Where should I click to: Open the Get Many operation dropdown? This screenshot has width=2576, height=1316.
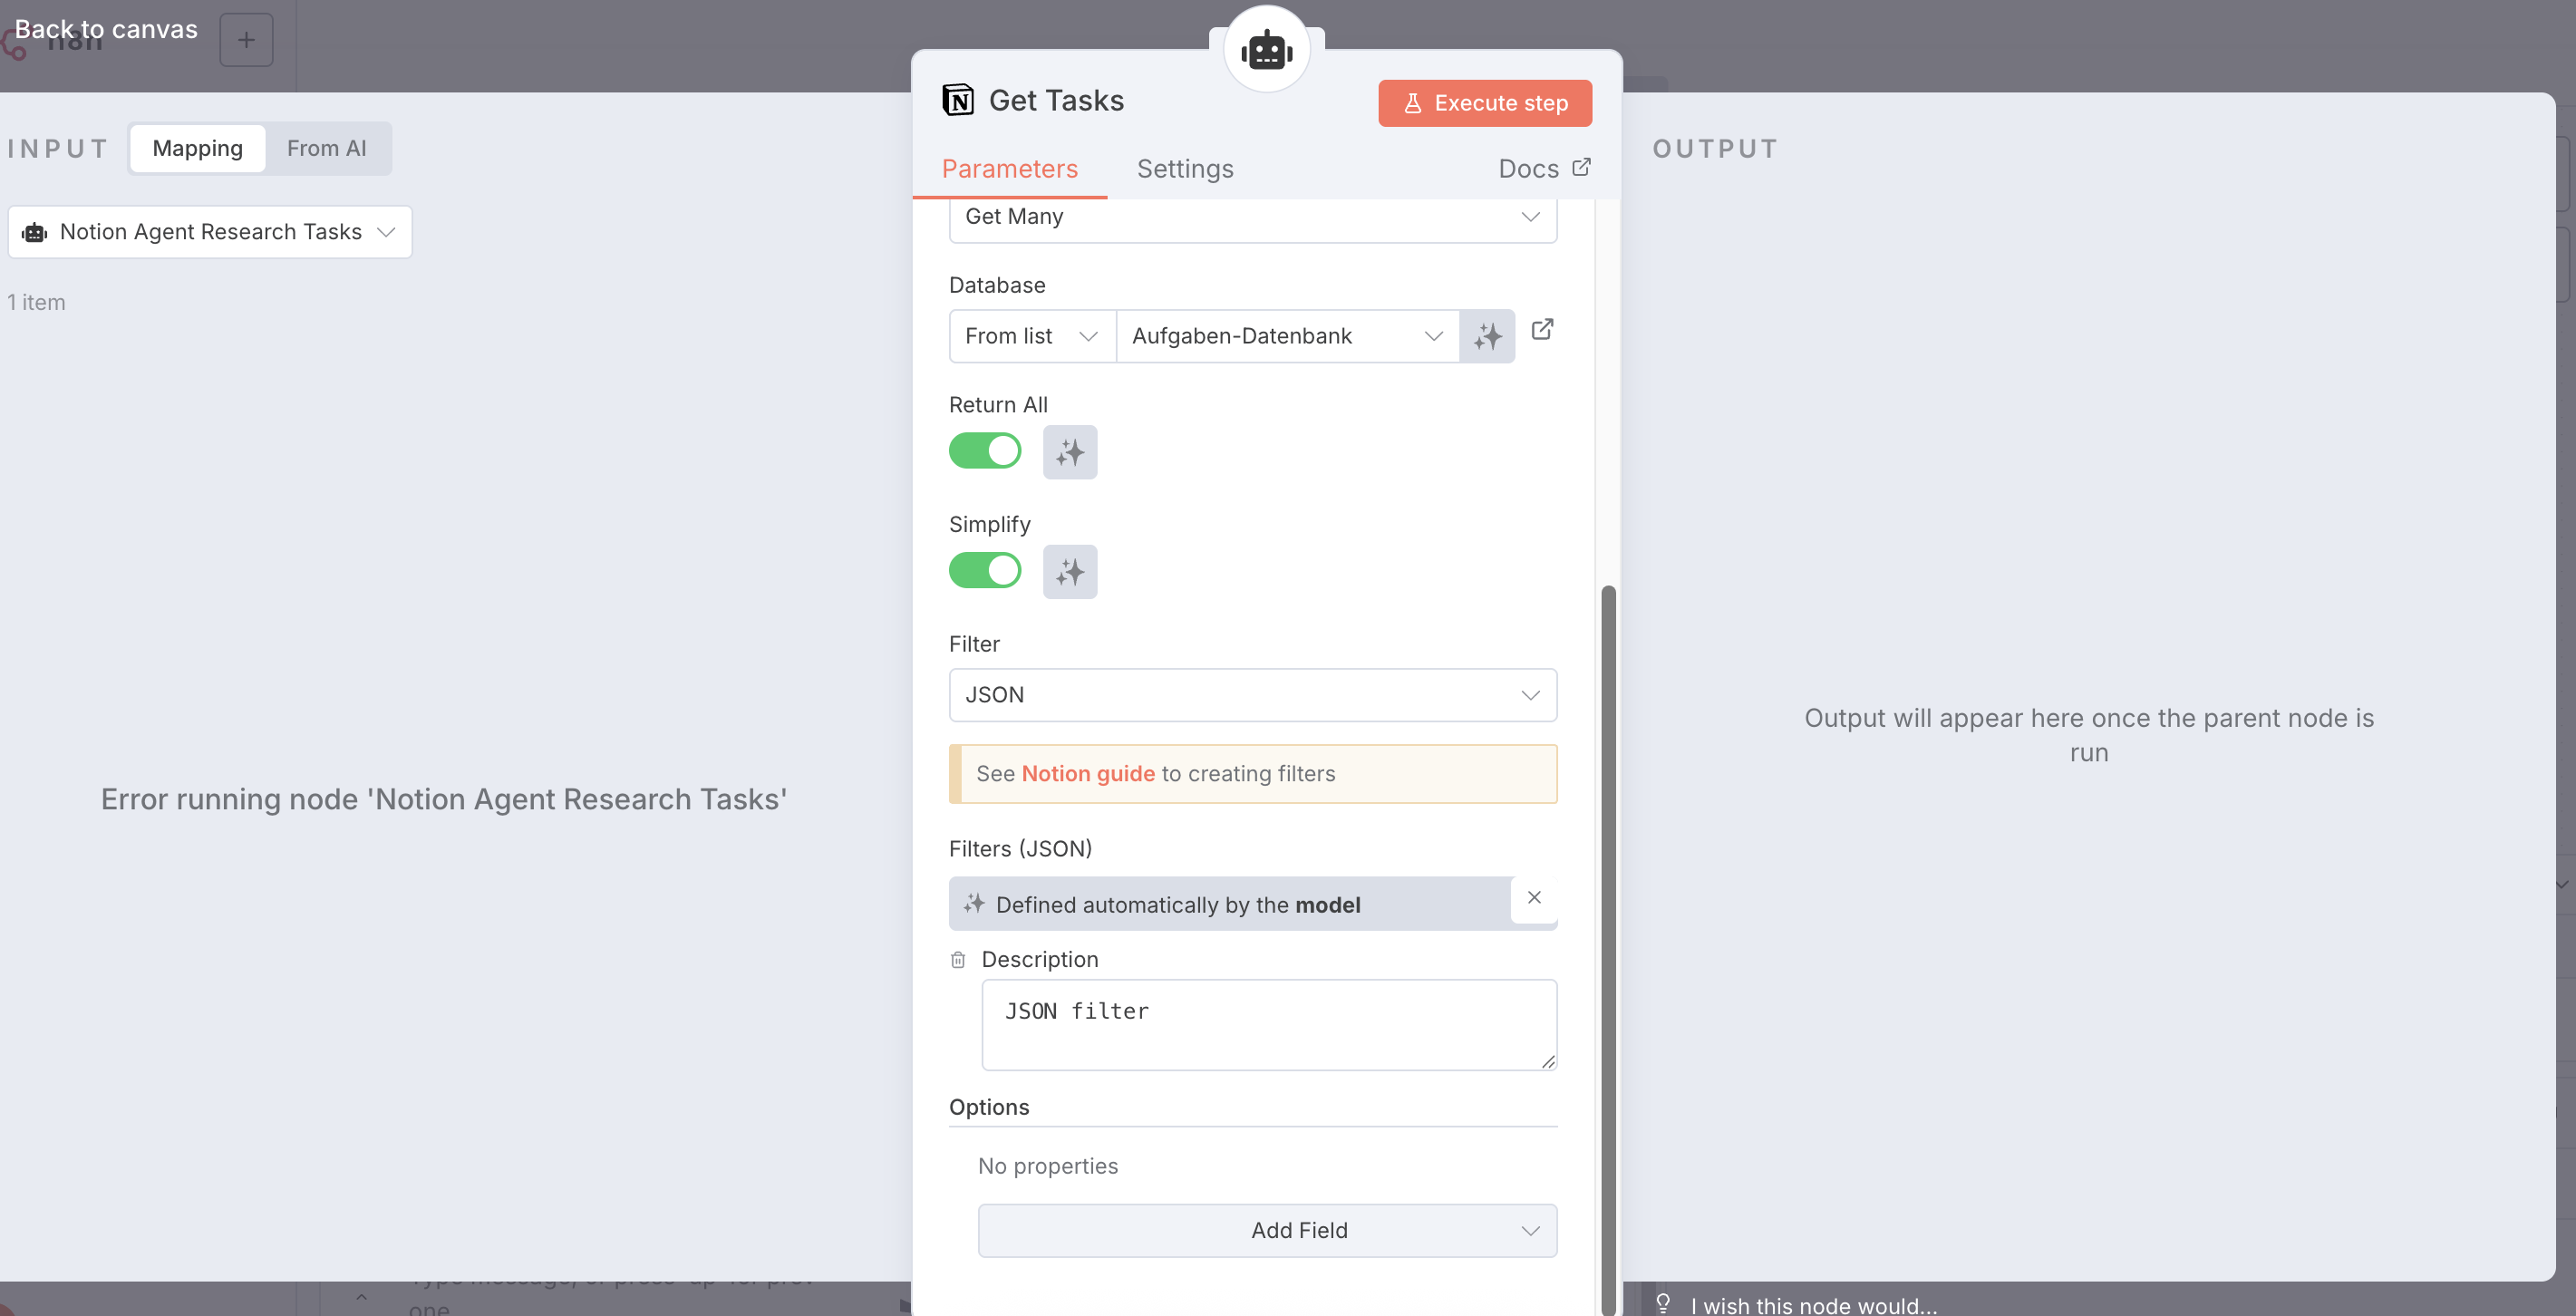coord(1252,217)
